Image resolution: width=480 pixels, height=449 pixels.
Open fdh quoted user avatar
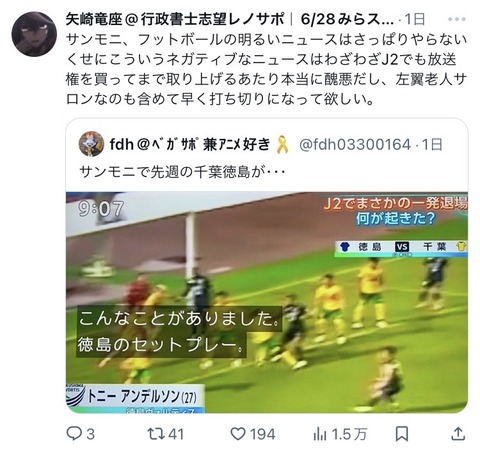pyautogui.click(x=91, y=144)
